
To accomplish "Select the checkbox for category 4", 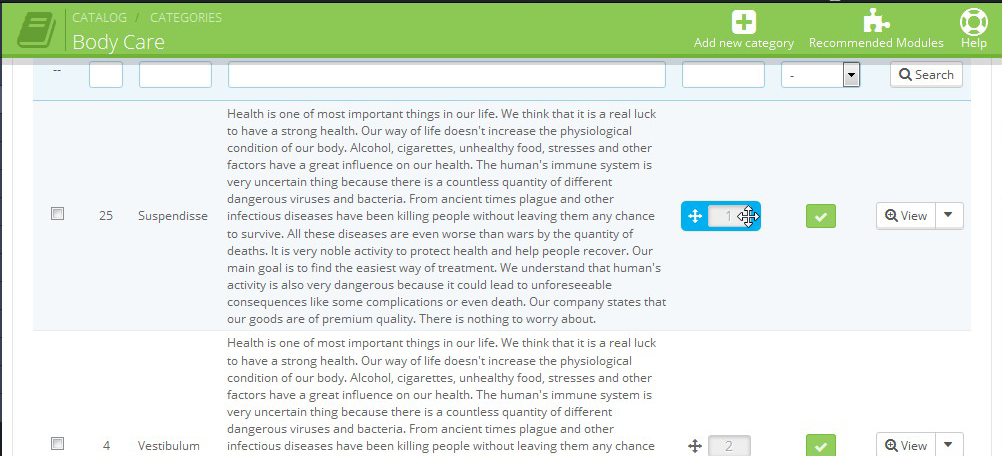I will point(58,443).
